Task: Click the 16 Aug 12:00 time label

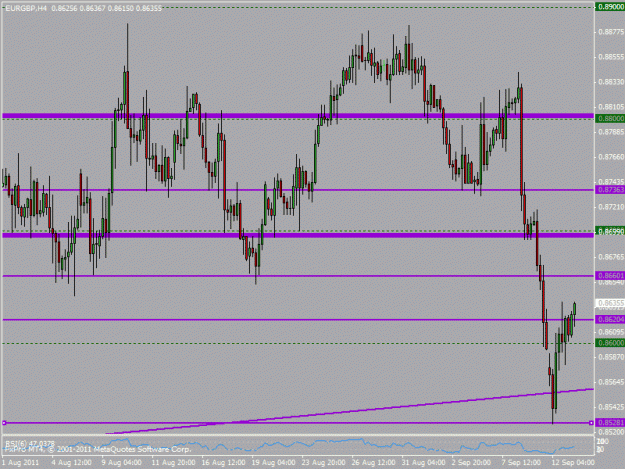Action: pos(224,463)
